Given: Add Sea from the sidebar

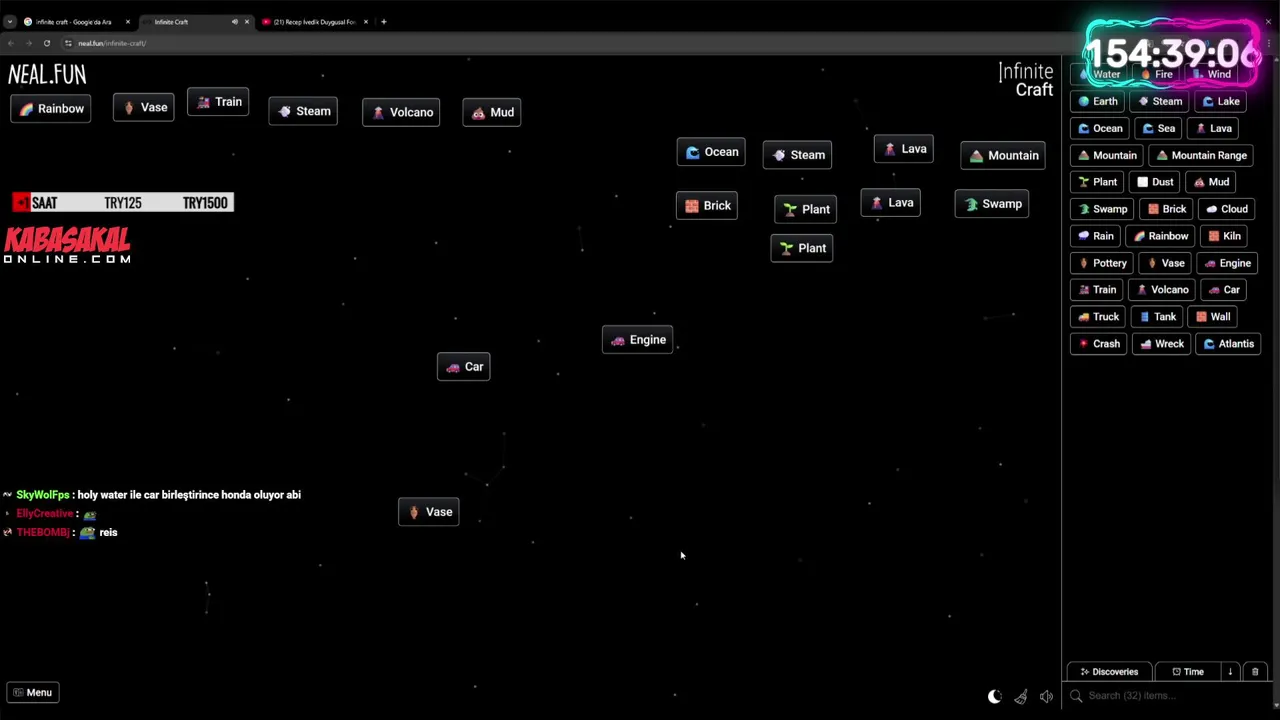Looking at the screenshot, I should coord(1158,128).
